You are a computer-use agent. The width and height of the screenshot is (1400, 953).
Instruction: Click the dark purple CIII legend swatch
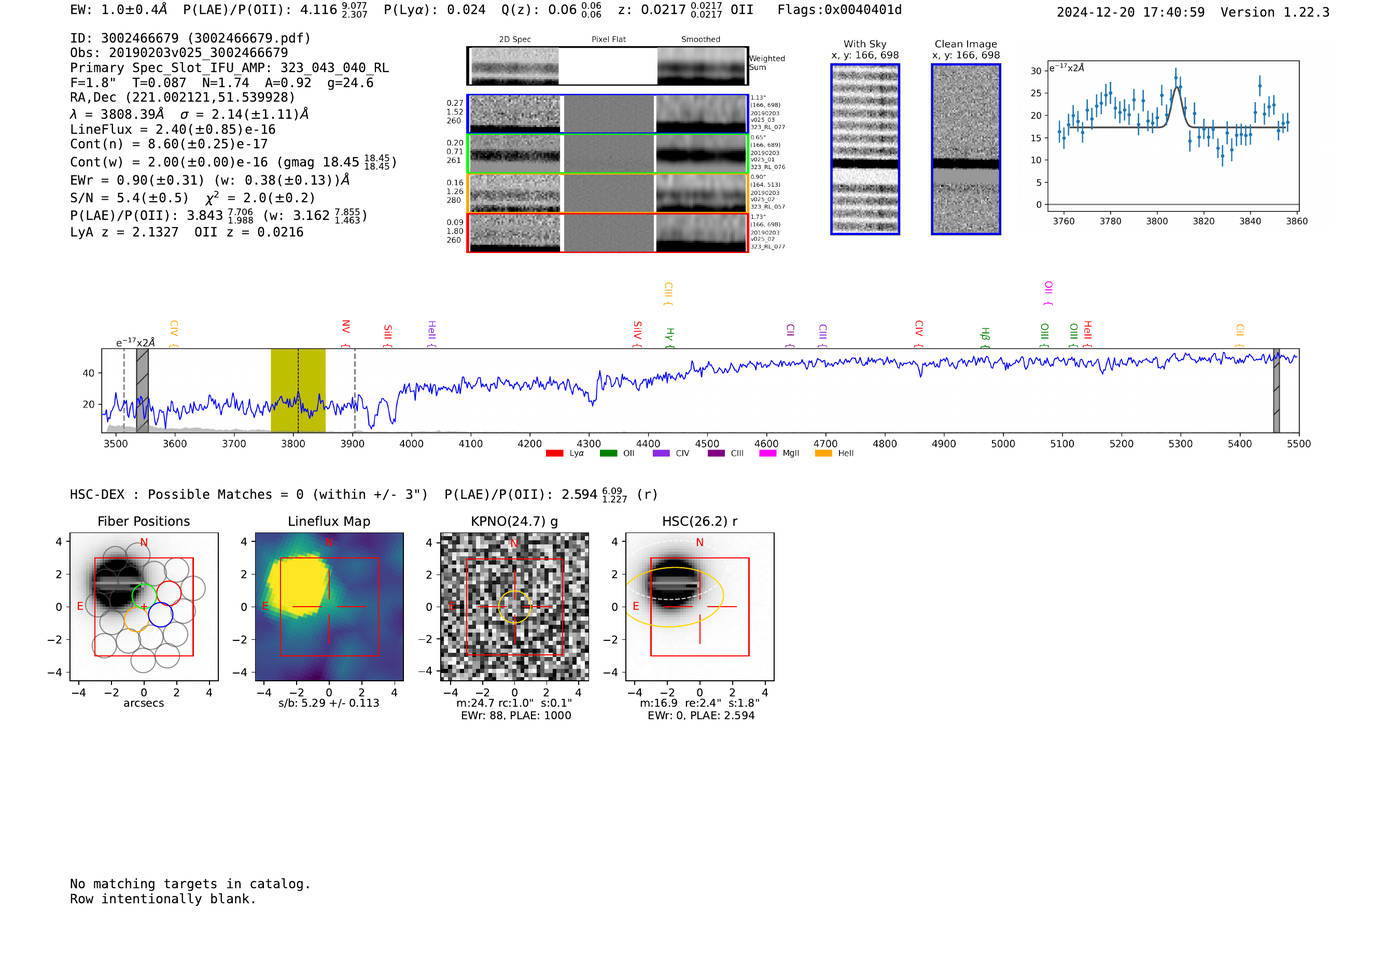pos(716,453)
